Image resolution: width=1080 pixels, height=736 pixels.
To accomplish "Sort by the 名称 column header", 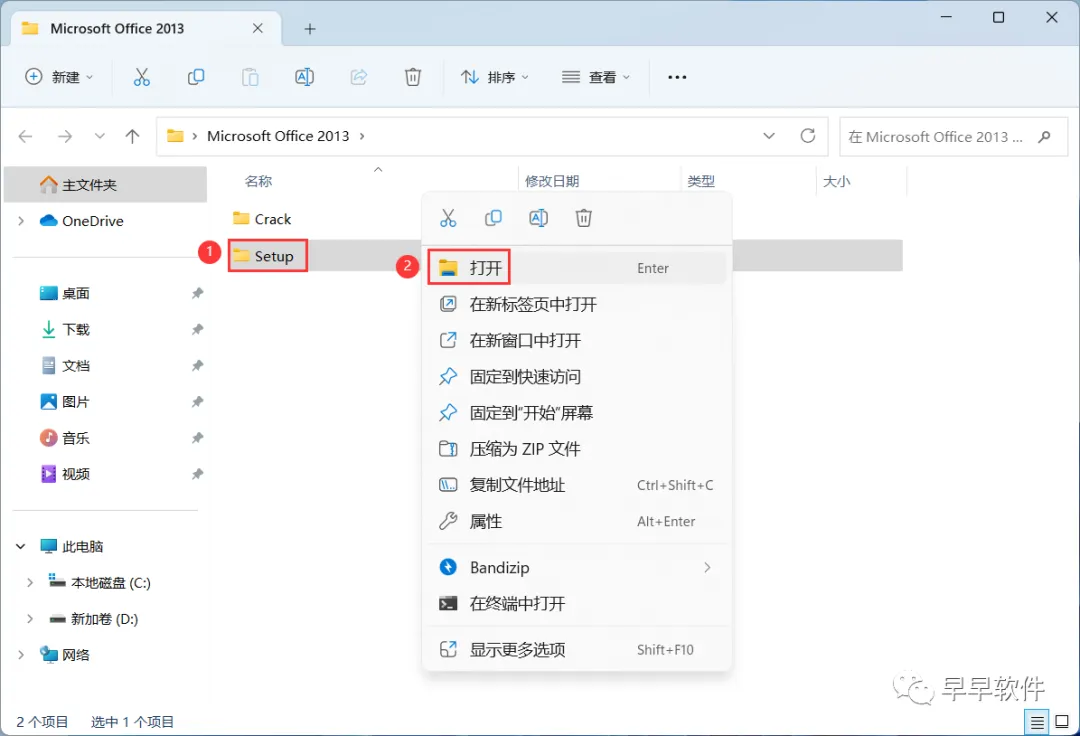I will [258, 181].
